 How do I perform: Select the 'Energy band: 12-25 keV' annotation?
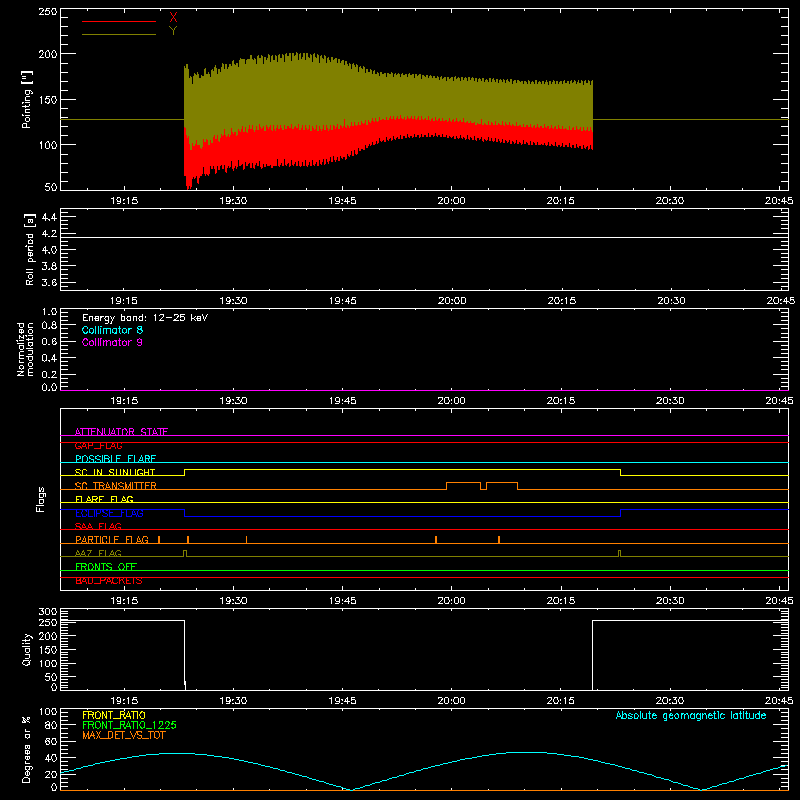point(145,318)
